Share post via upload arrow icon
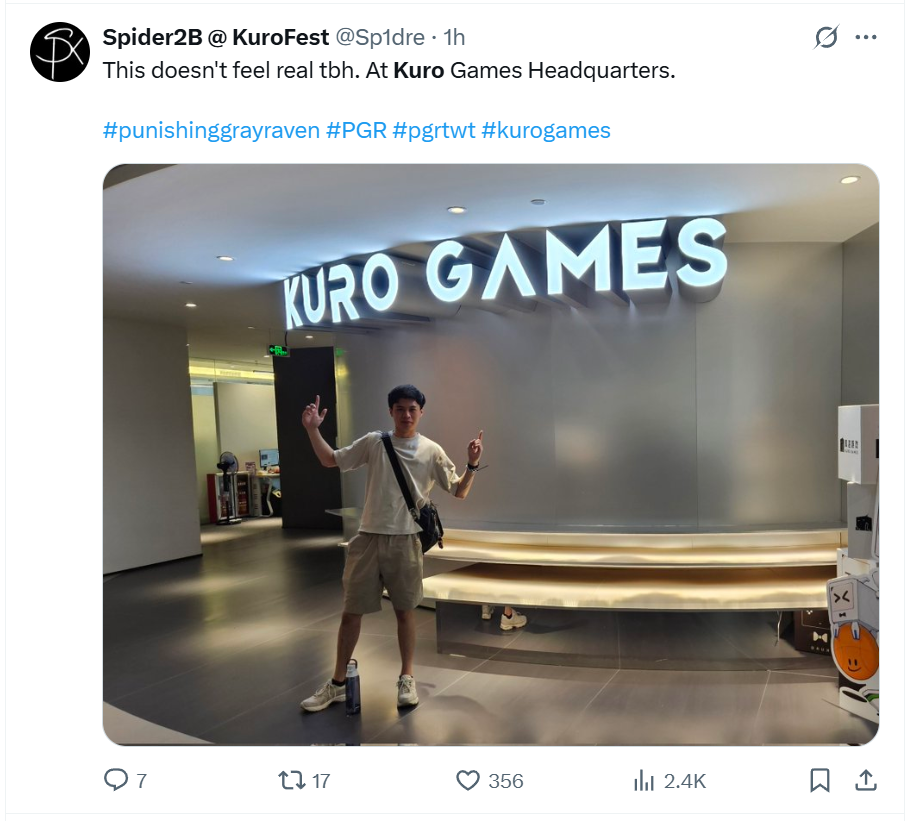The image size is (911, 821). click(866, 780)
